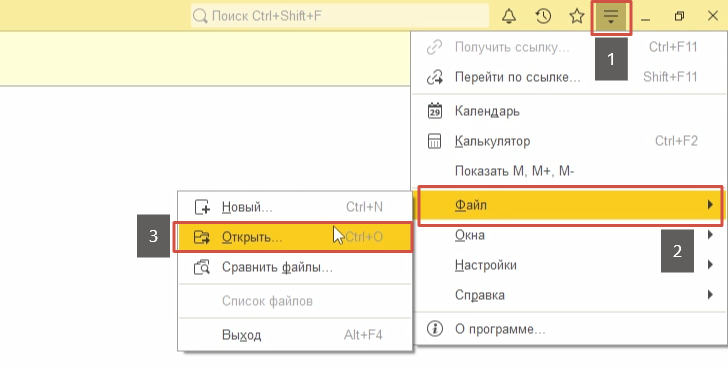Image resolution: width=728 pixels, height=369 pixels.
Task: Click into the Поиск search field
Action: click(340, 16)
